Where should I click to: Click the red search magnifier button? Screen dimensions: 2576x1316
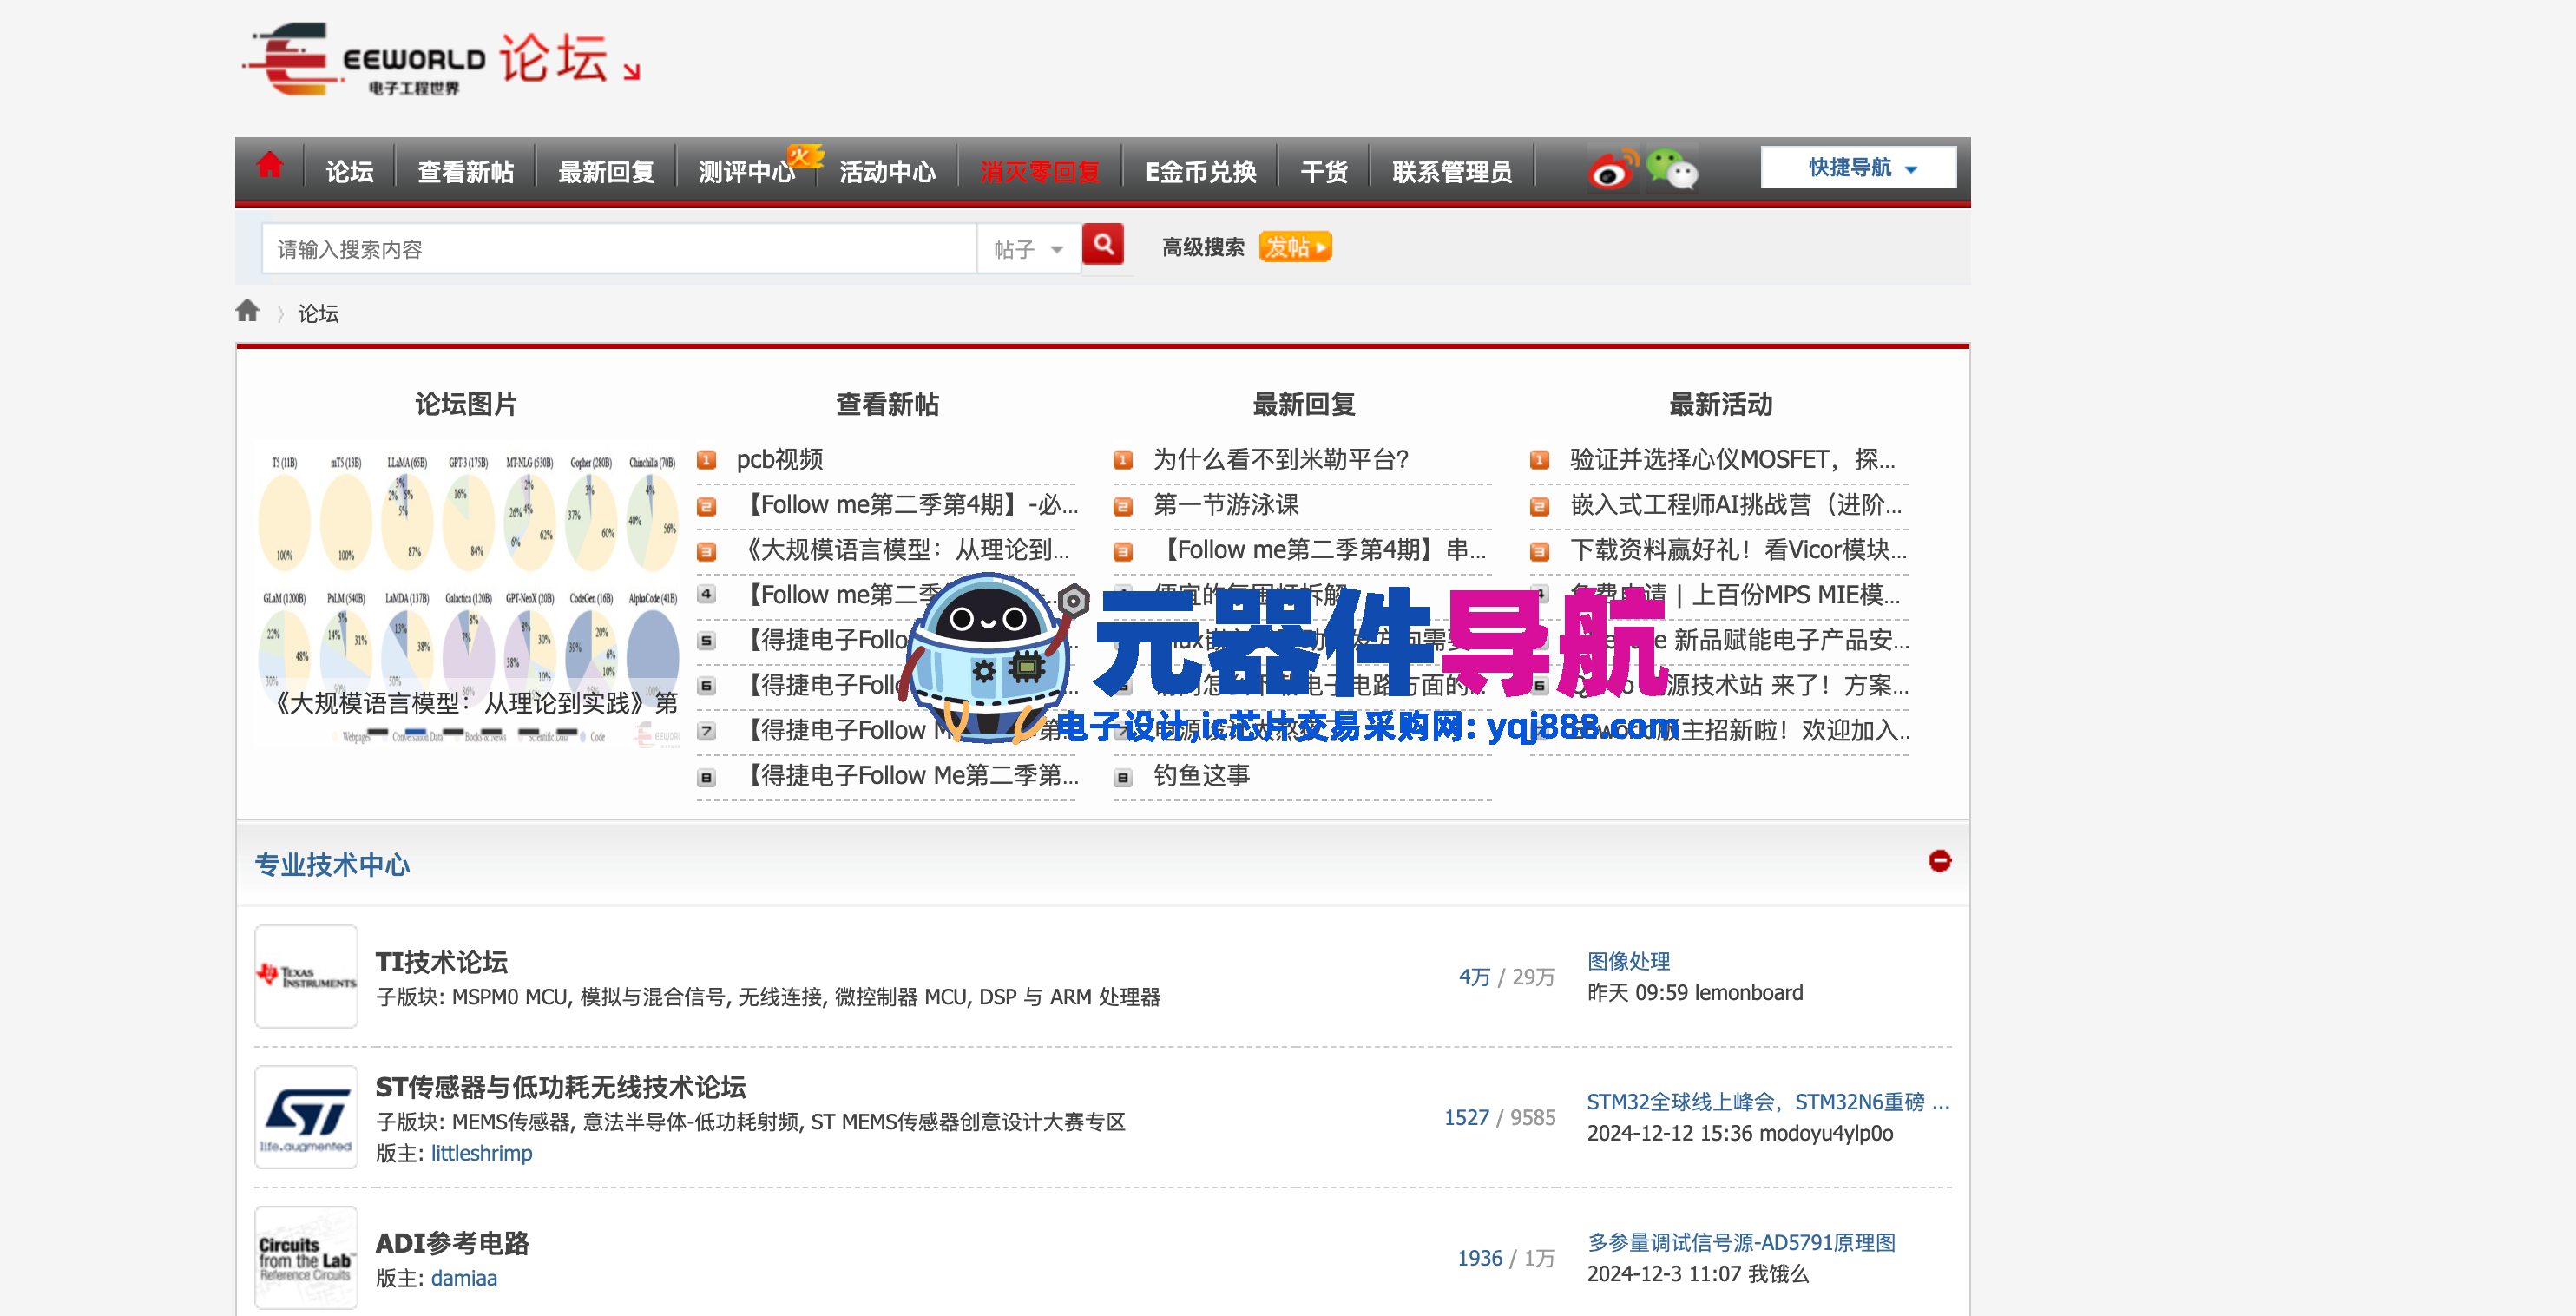(x=1103, y=245)
